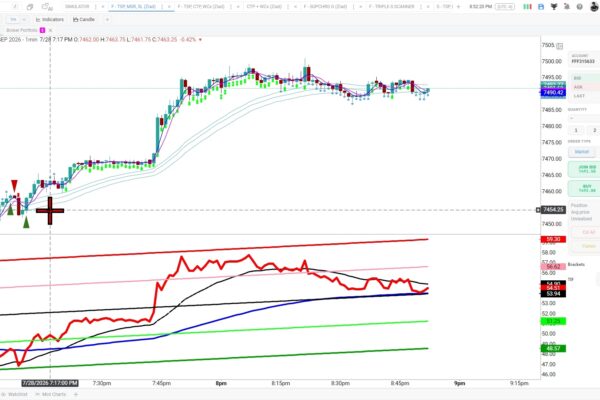Open the user profile avatar
The image size is (600, 400).
pyautogui.click(x=595, y=7)
